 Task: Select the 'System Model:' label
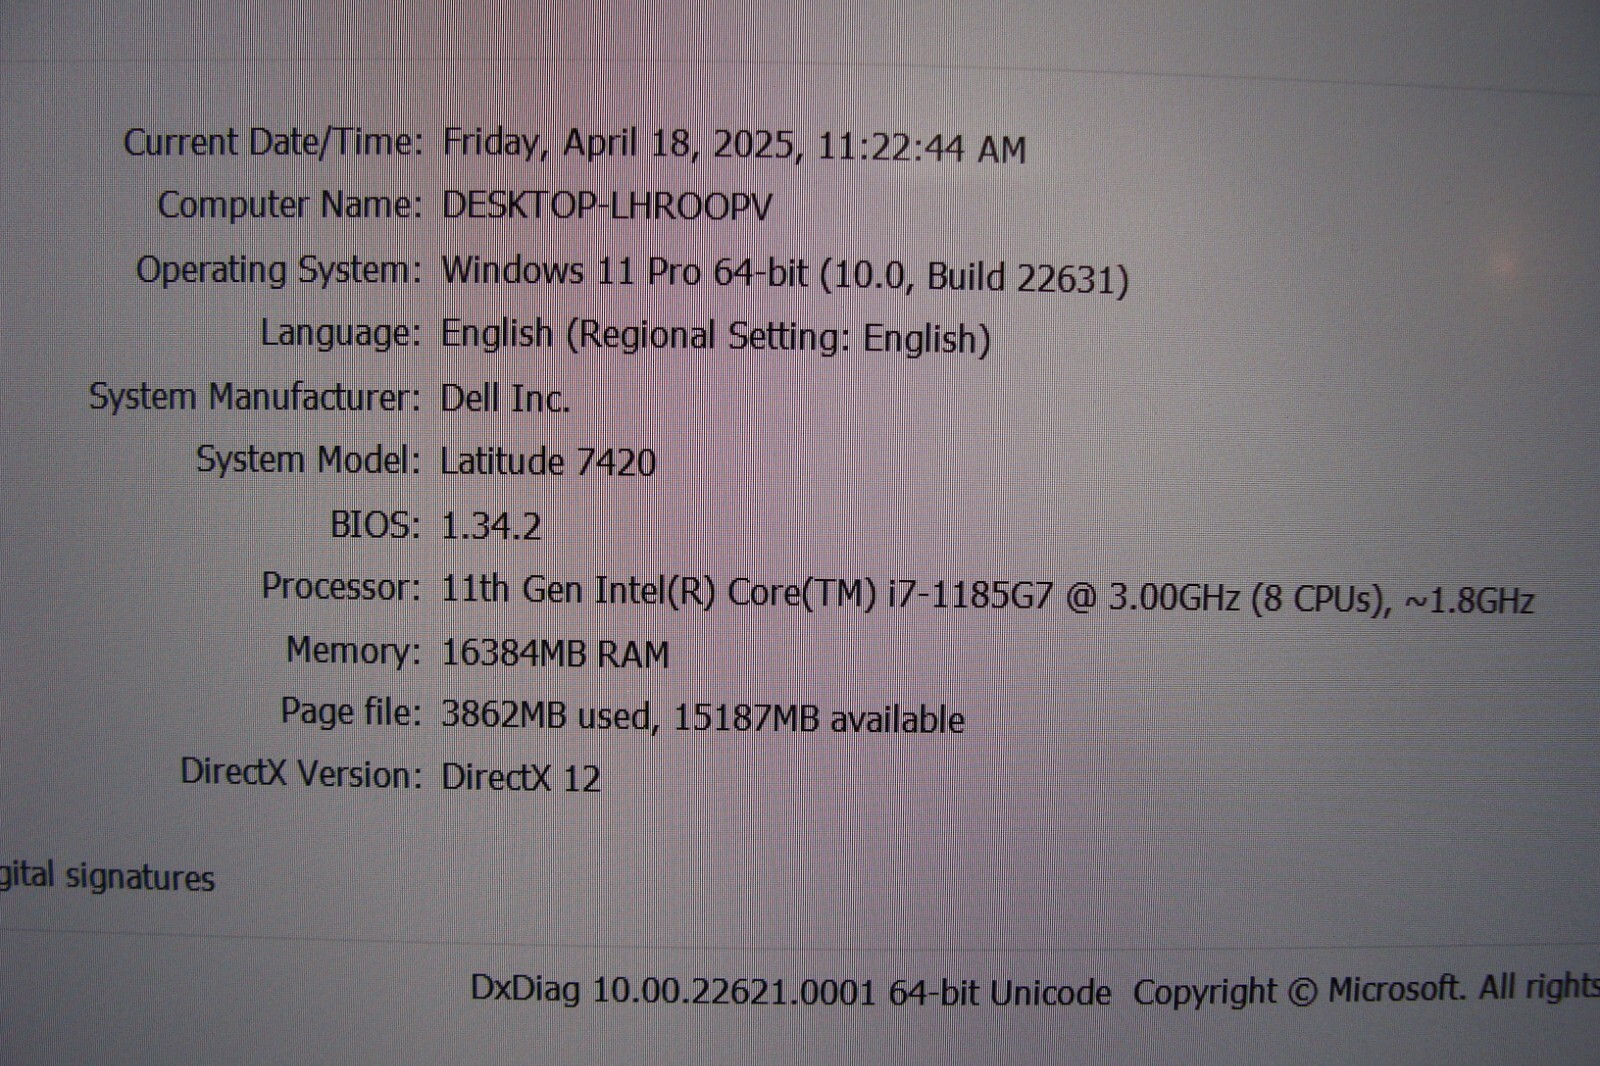(x=309, y=460)
